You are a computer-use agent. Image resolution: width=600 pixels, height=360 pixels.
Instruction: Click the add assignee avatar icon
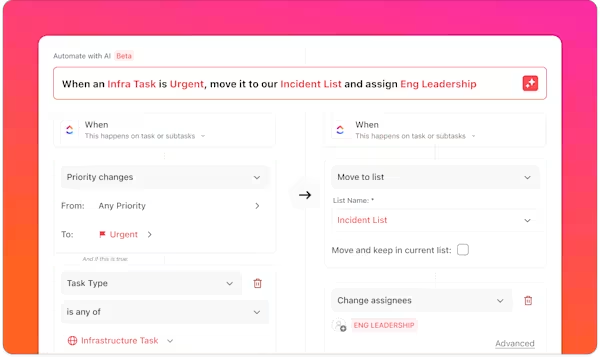coord(339,325)
